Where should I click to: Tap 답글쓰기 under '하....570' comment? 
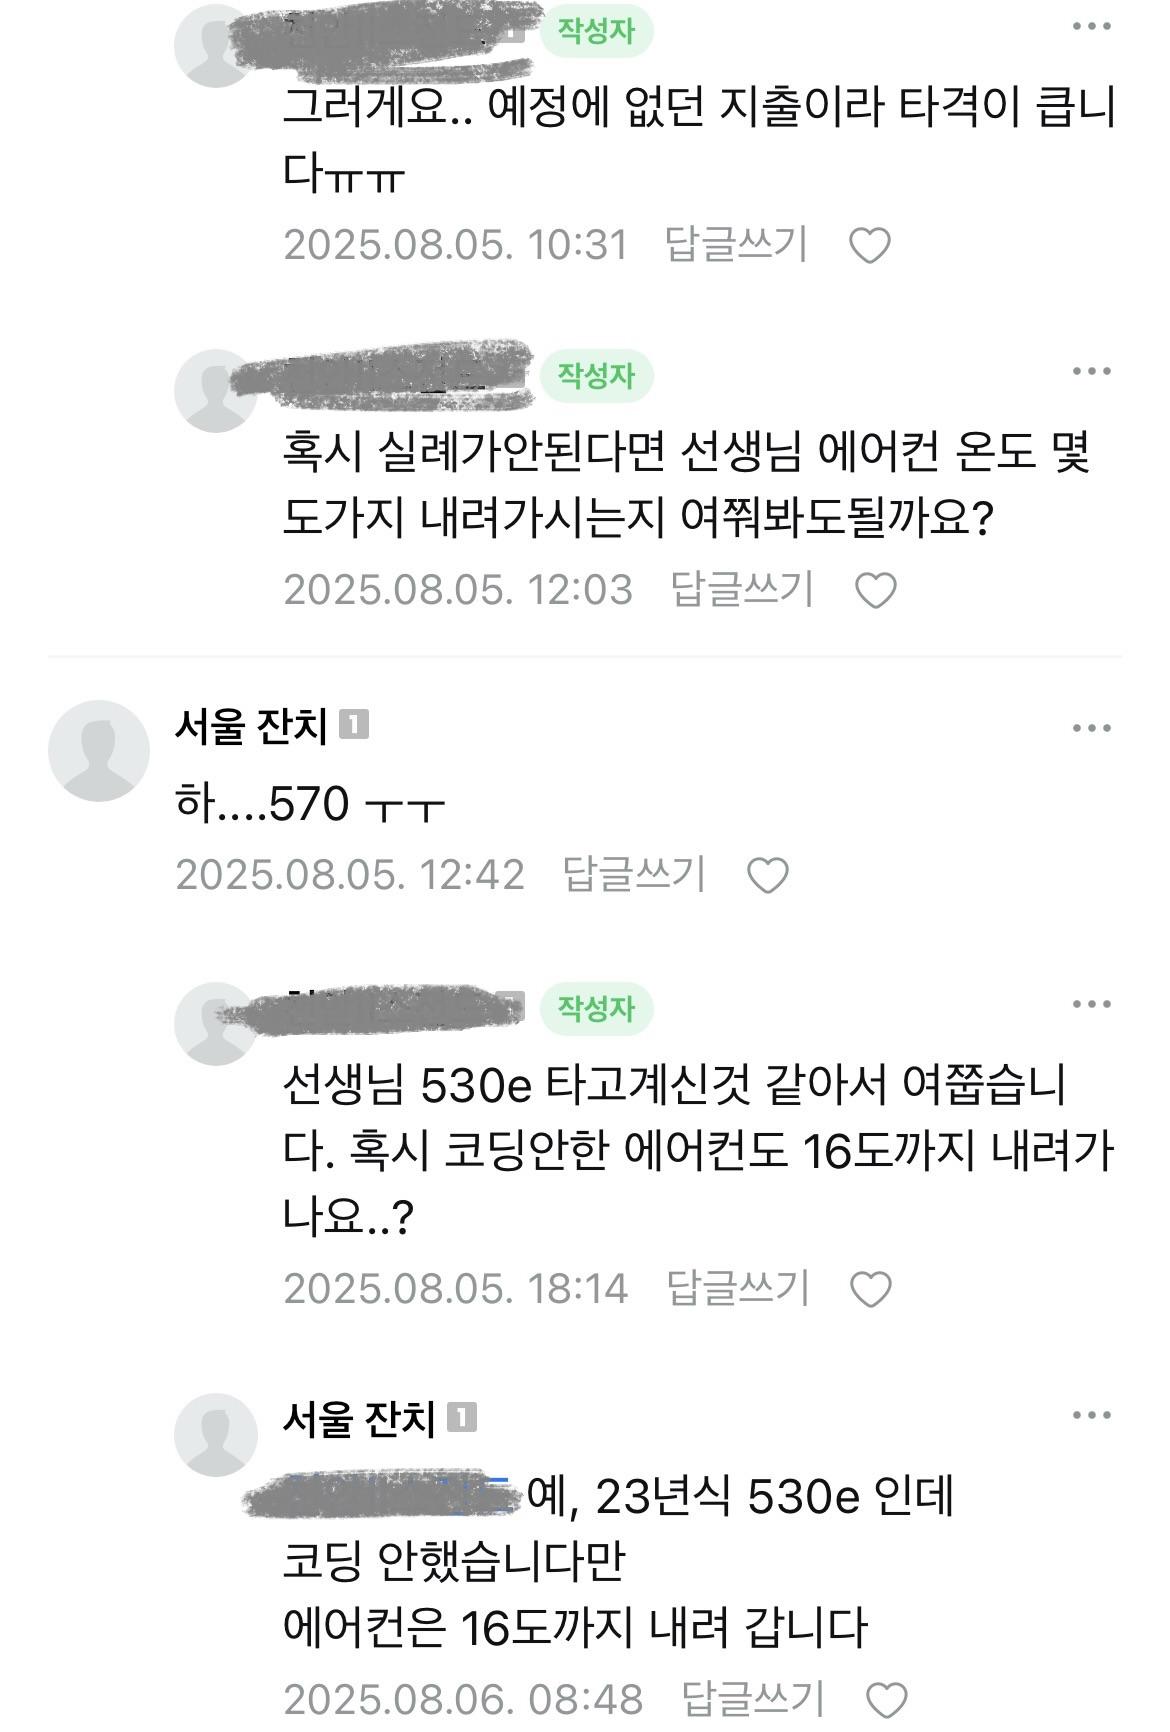(634, 875)
